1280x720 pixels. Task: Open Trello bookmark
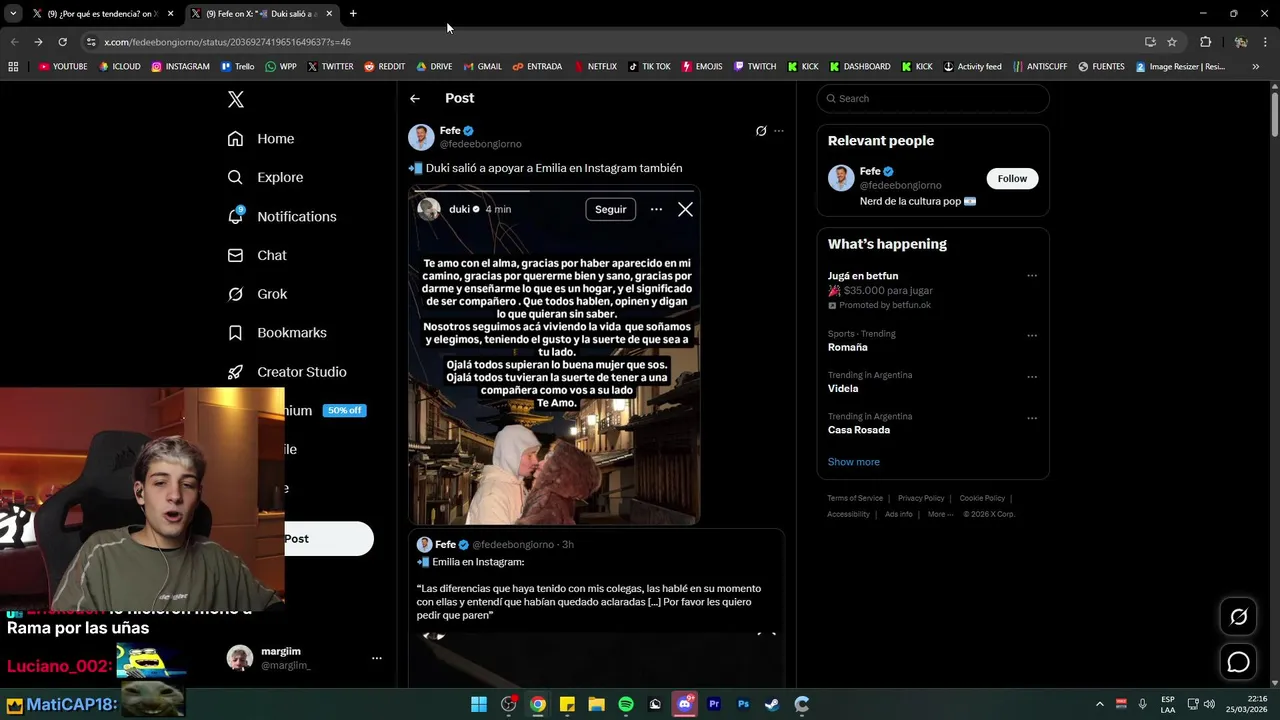[237, 67]
